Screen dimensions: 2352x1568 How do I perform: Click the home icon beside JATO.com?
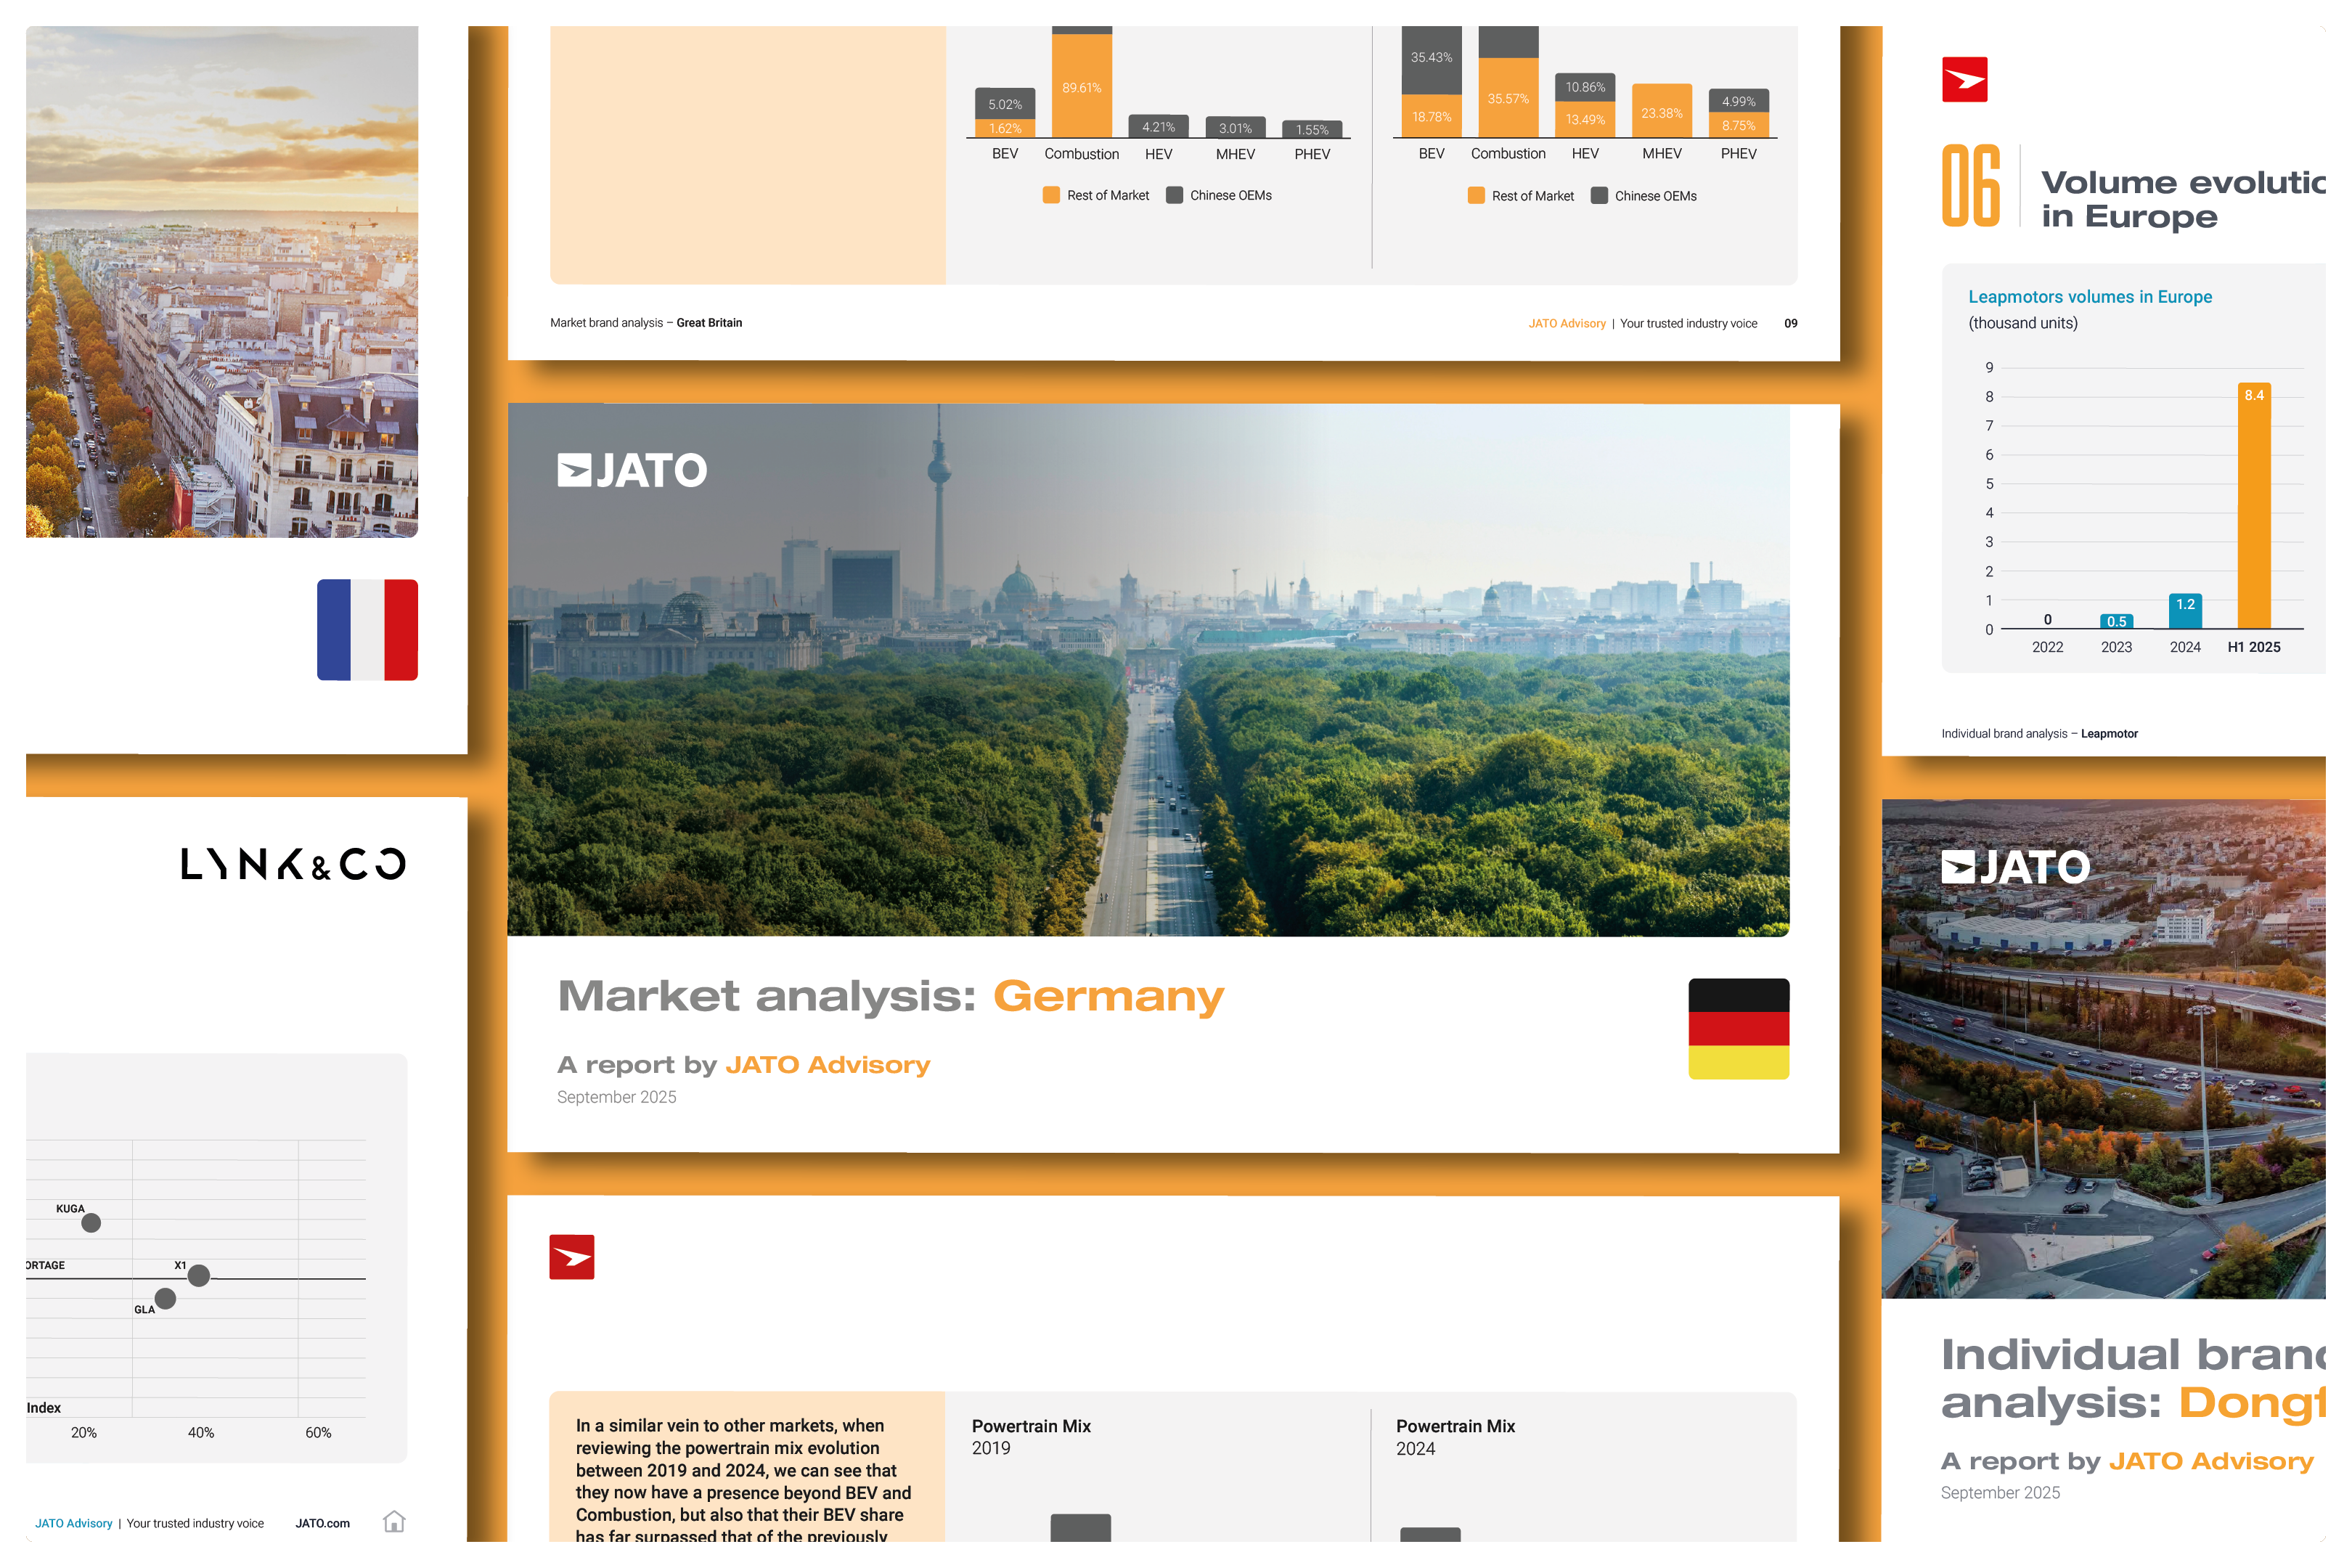coord(394,1521)
